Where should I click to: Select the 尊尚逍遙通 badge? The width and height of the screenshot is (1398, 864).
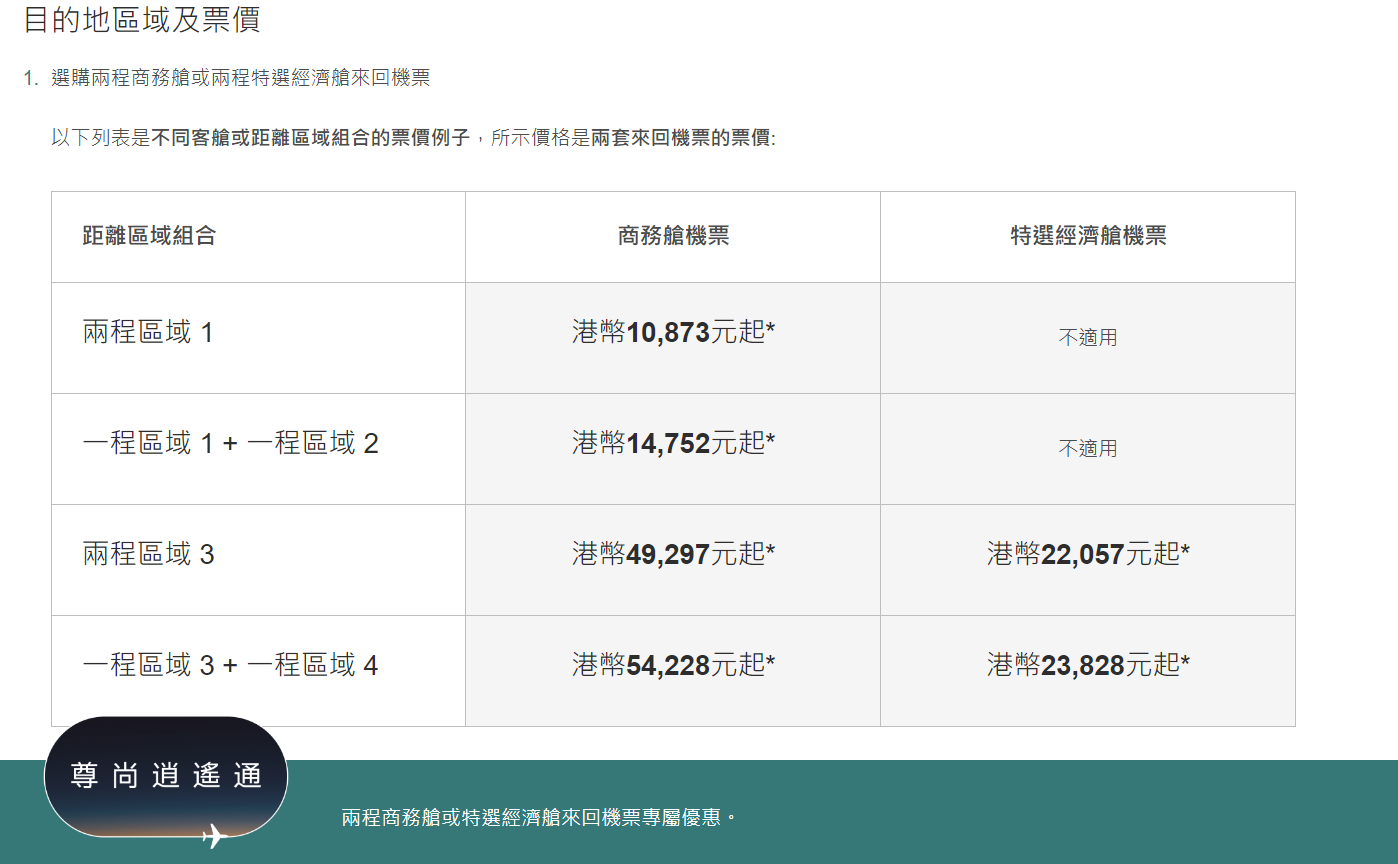166,775
